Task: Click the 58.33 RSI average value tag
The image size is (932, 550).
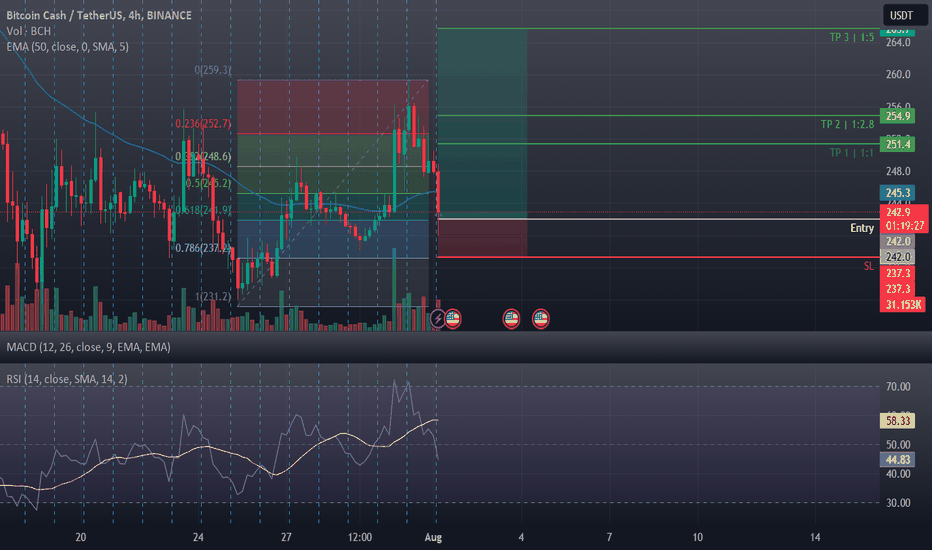Action: coord(898,421)
